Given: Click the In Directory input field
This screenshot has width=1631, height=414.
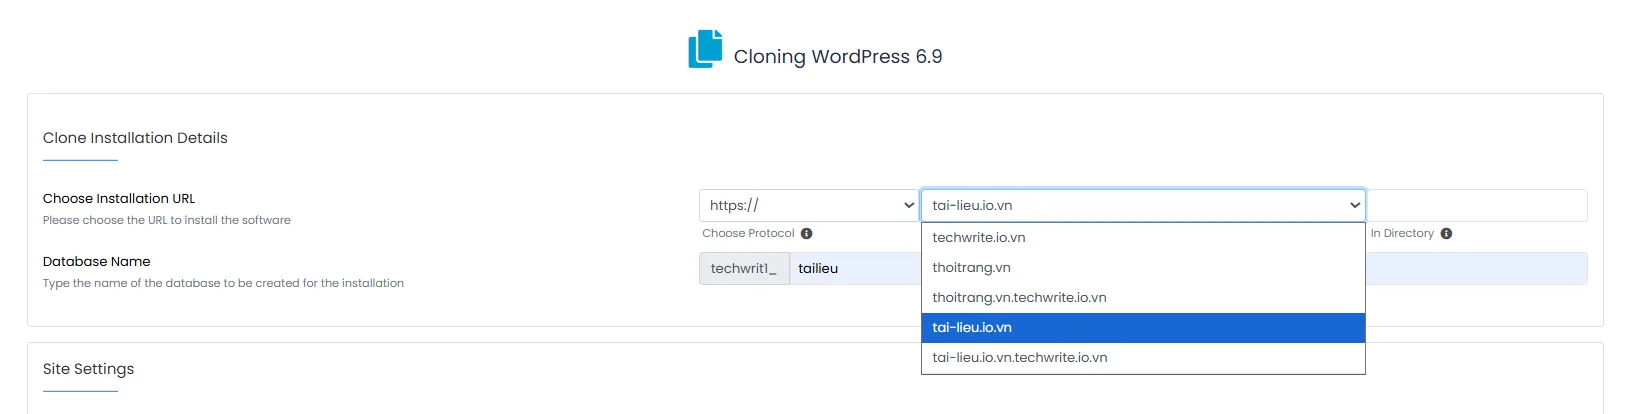Looking at the screenshot, I should click(x=1477, y=205).
